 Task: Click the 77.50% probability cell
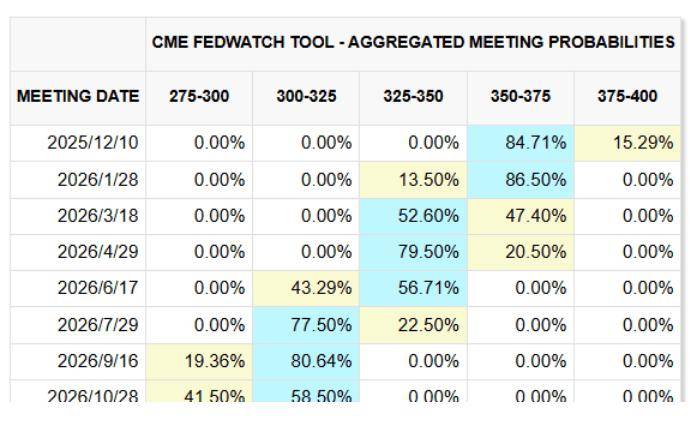point(320,325)
